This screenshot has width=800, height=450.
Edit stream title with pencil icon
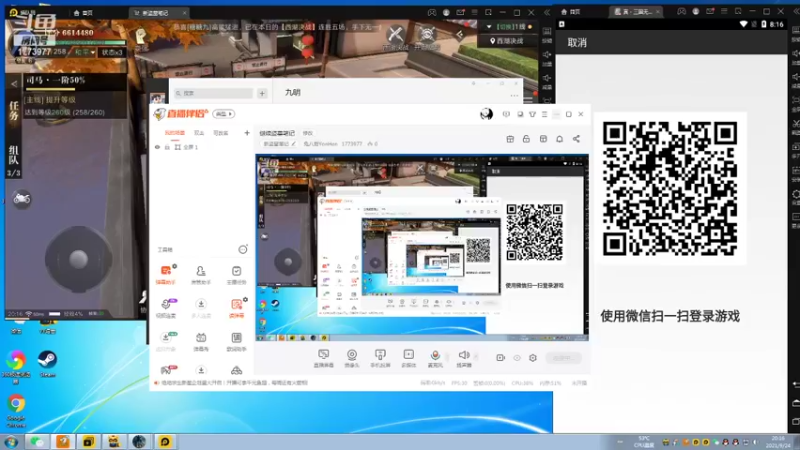pos(293,144)
